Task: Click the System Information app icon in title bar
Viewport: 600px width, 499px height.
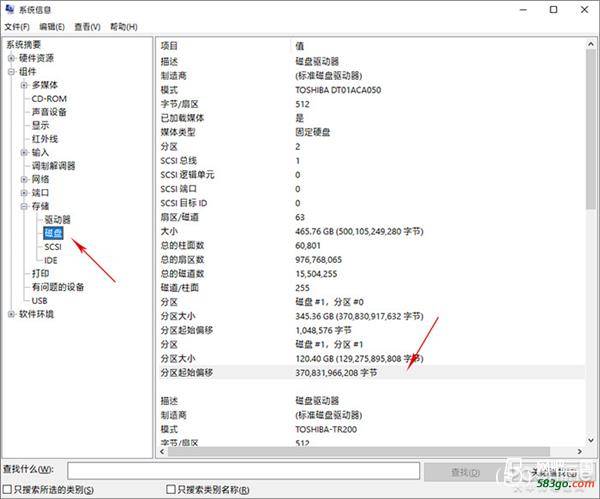Action: [10, 9]
